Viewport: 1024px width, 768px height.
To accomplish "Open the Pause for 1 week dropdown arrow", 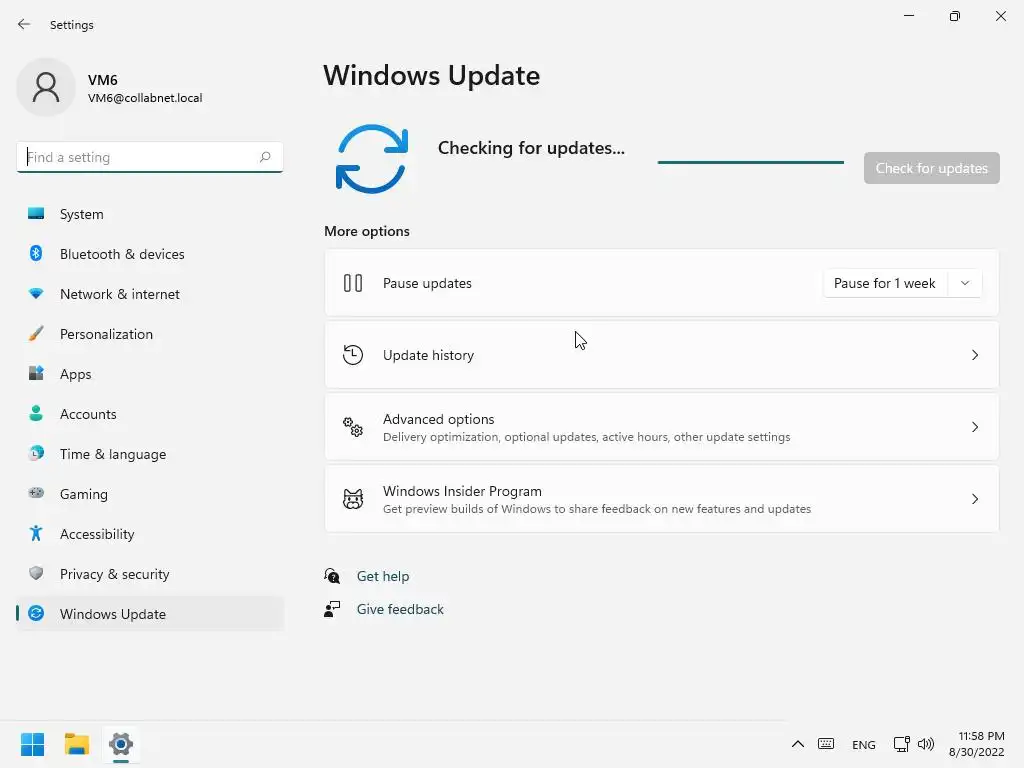I will pyautogui.click(x=965, y=283).
